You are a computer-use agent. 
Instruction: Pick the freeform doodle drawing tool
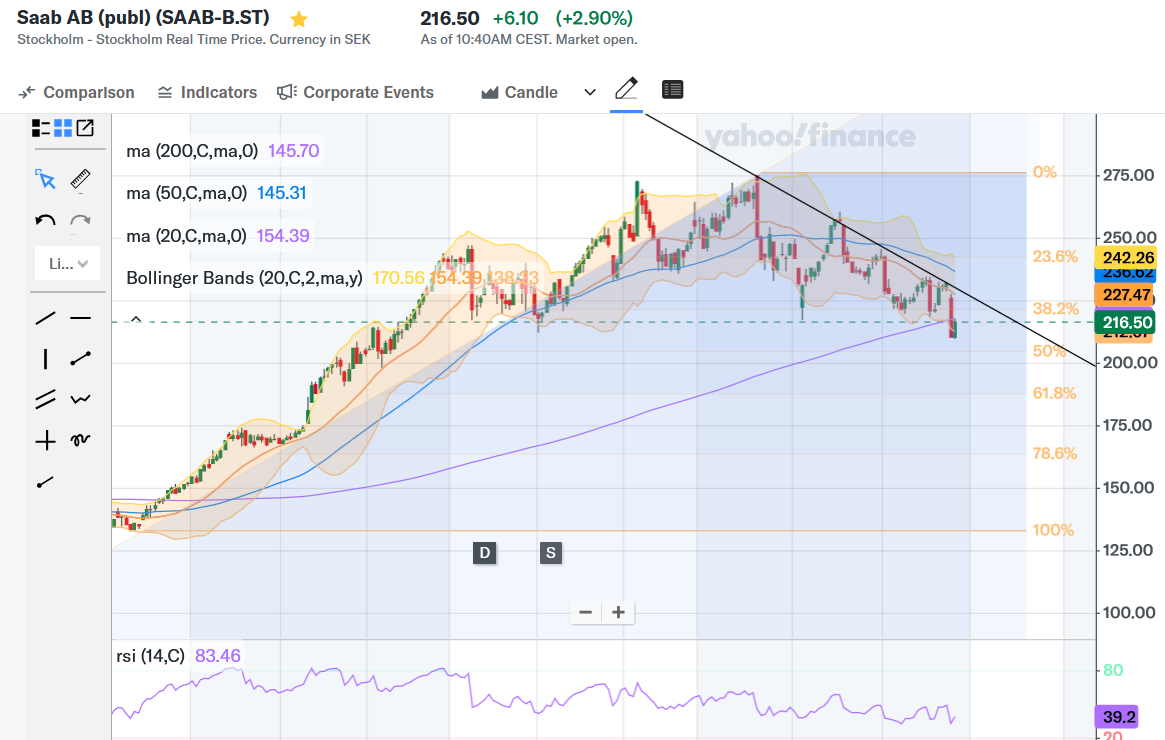(x=81, y=440)
